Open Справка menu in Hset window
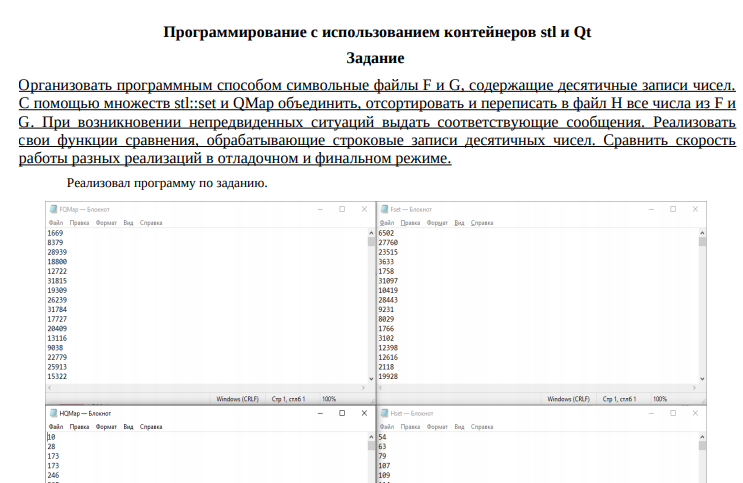 coord(482,427)
